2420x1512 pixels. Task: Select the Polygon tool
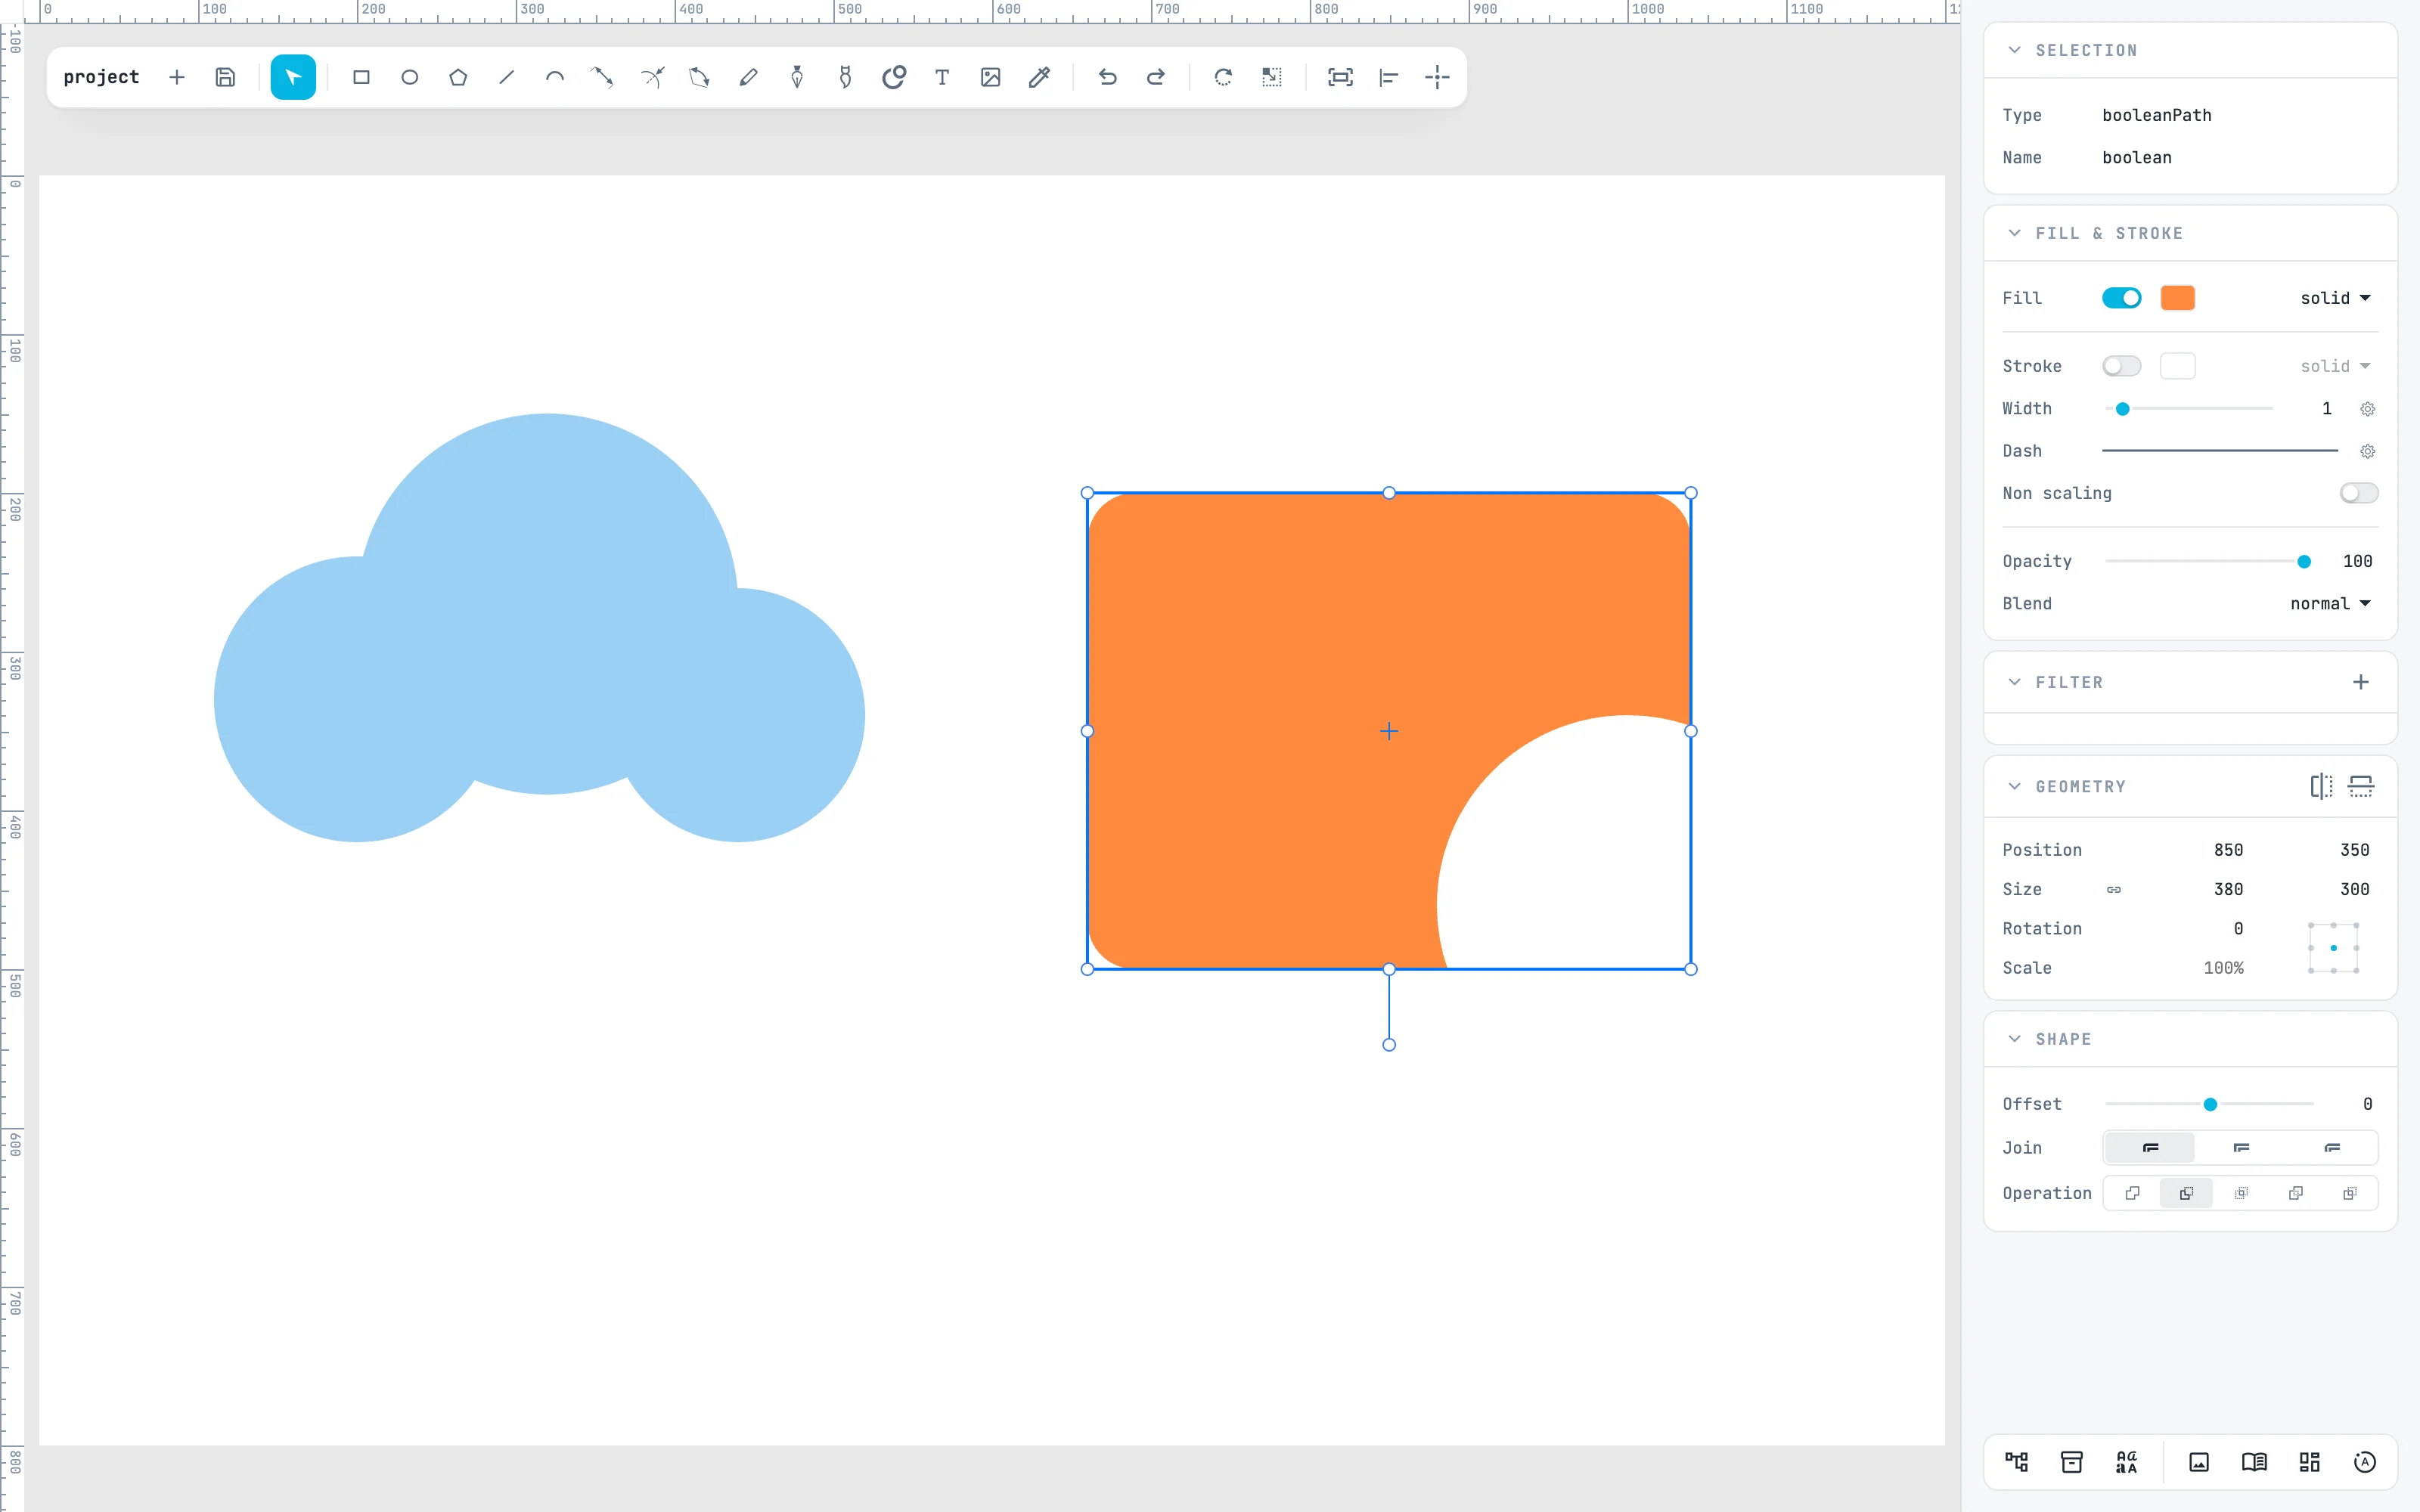pos(458,77)
